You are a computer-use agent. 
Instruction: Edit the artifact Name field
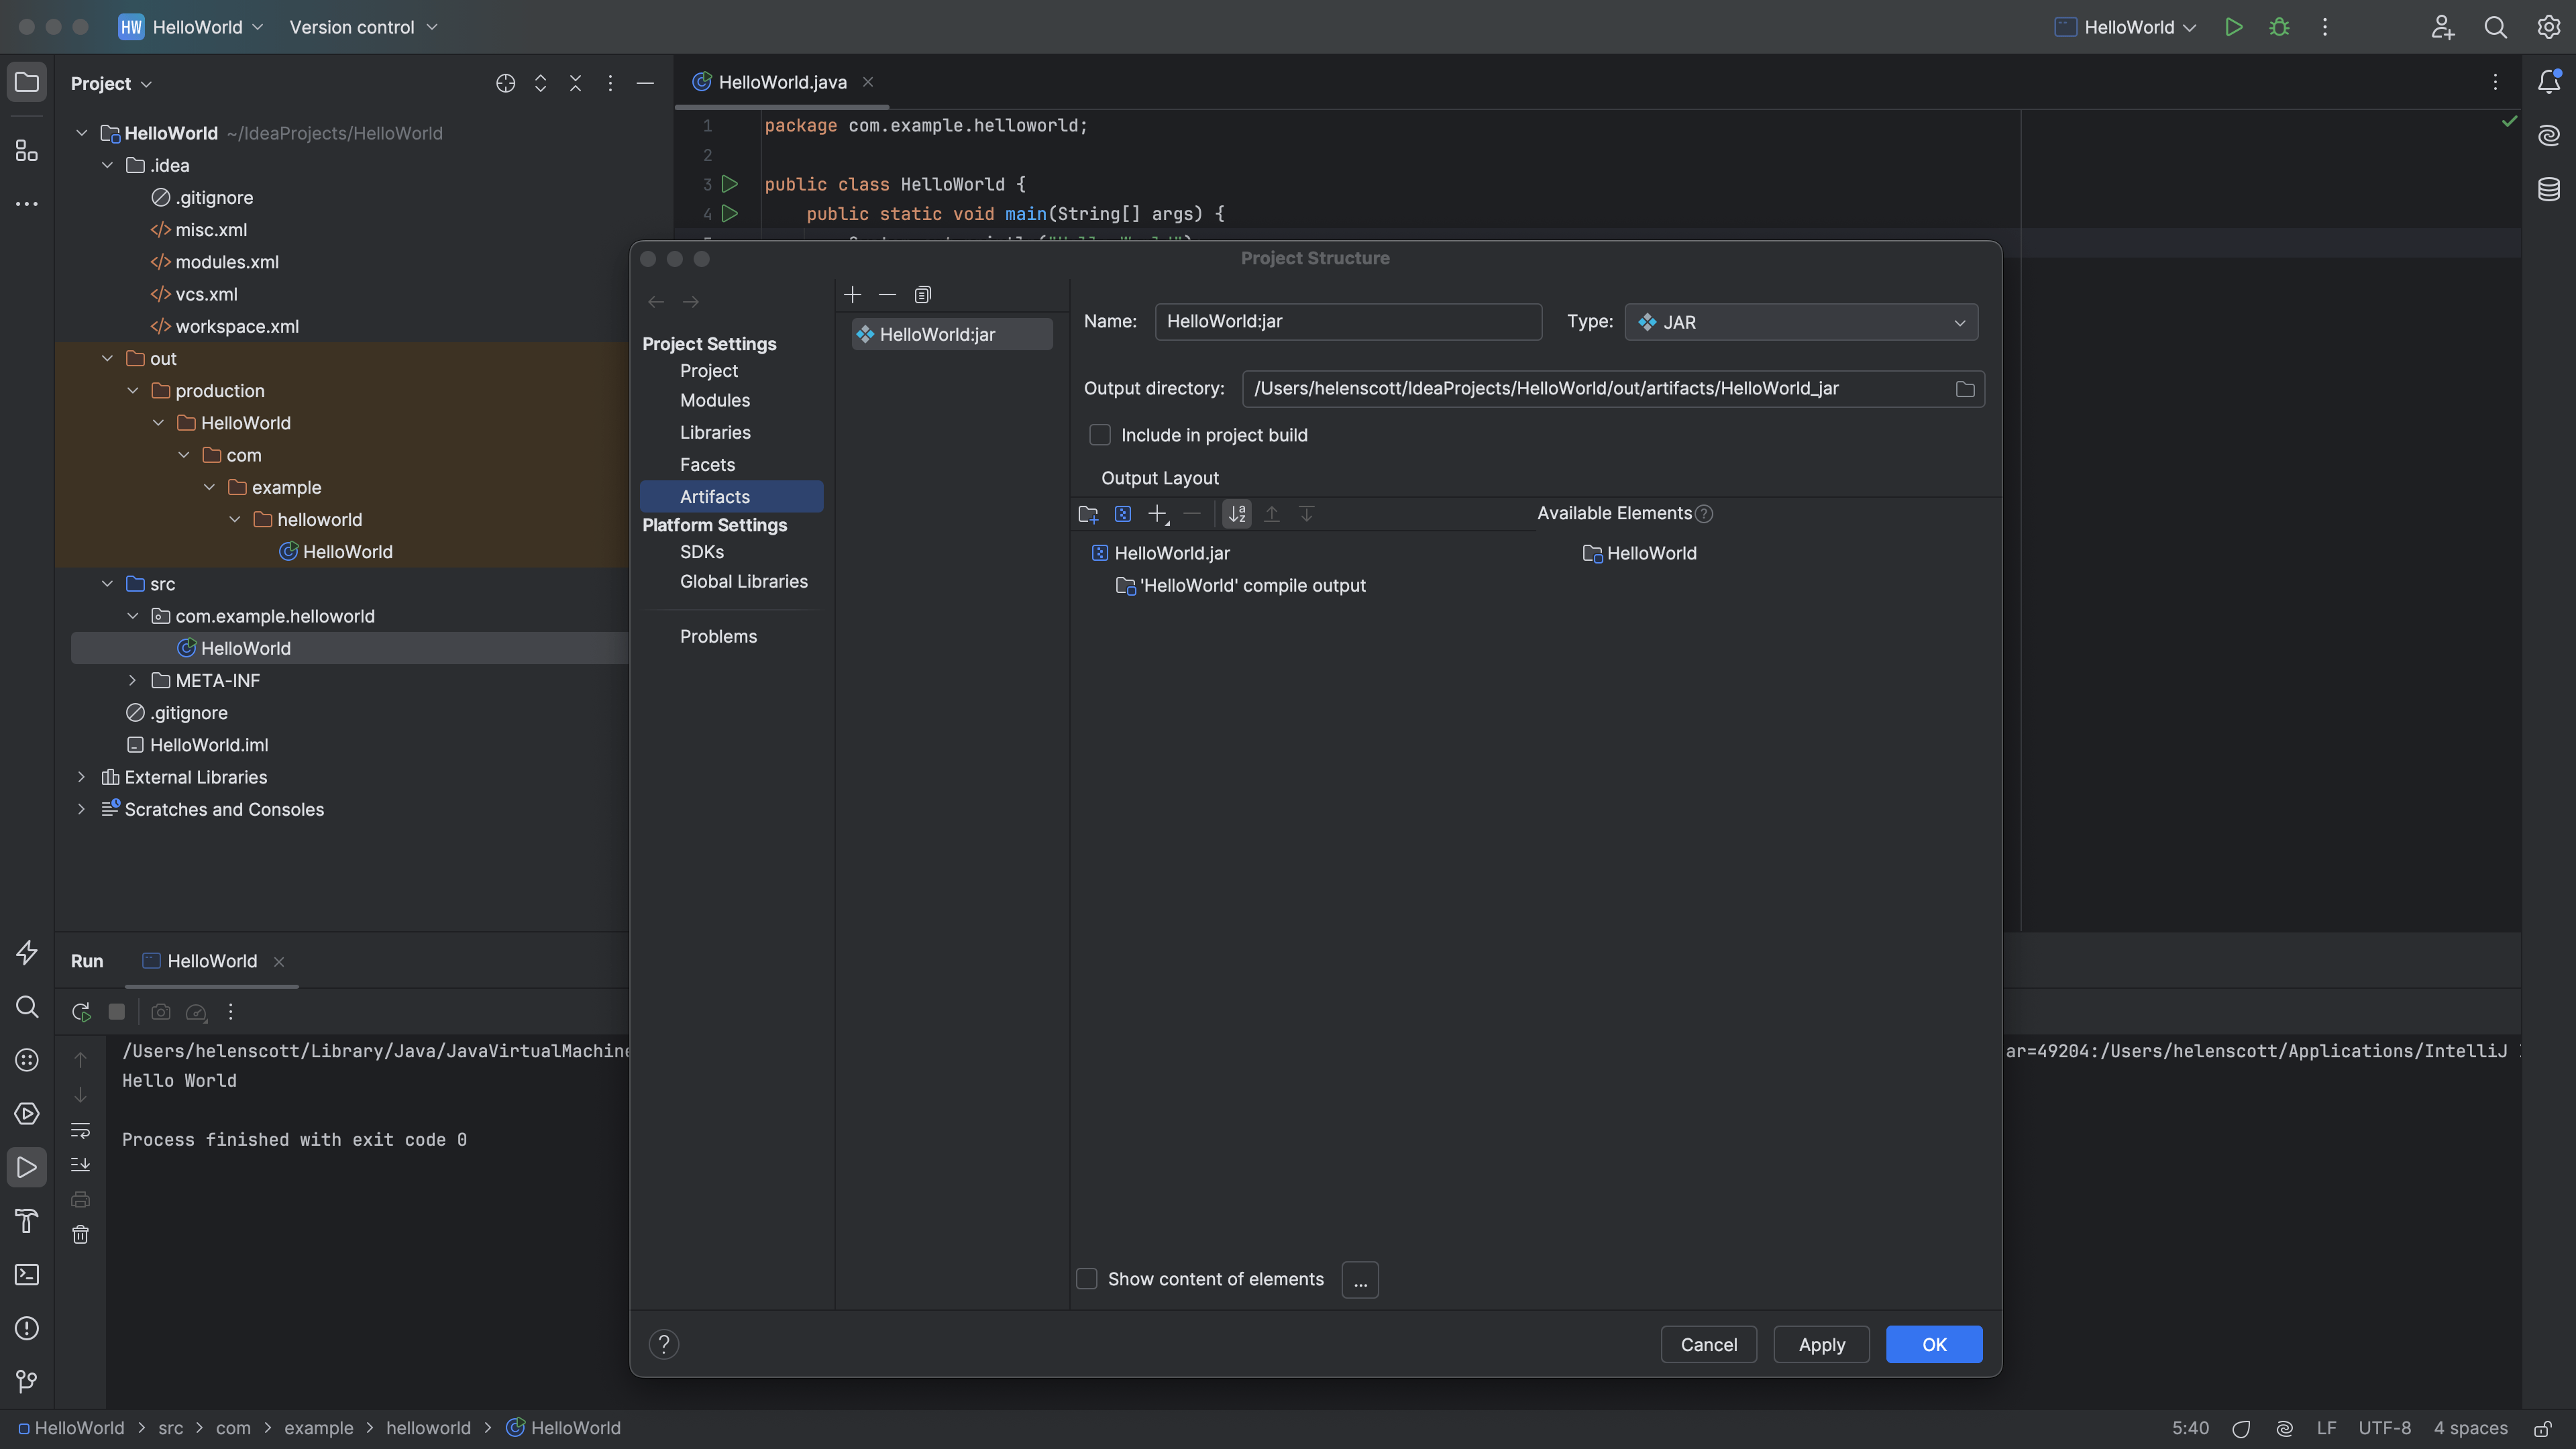point(1348,321)
